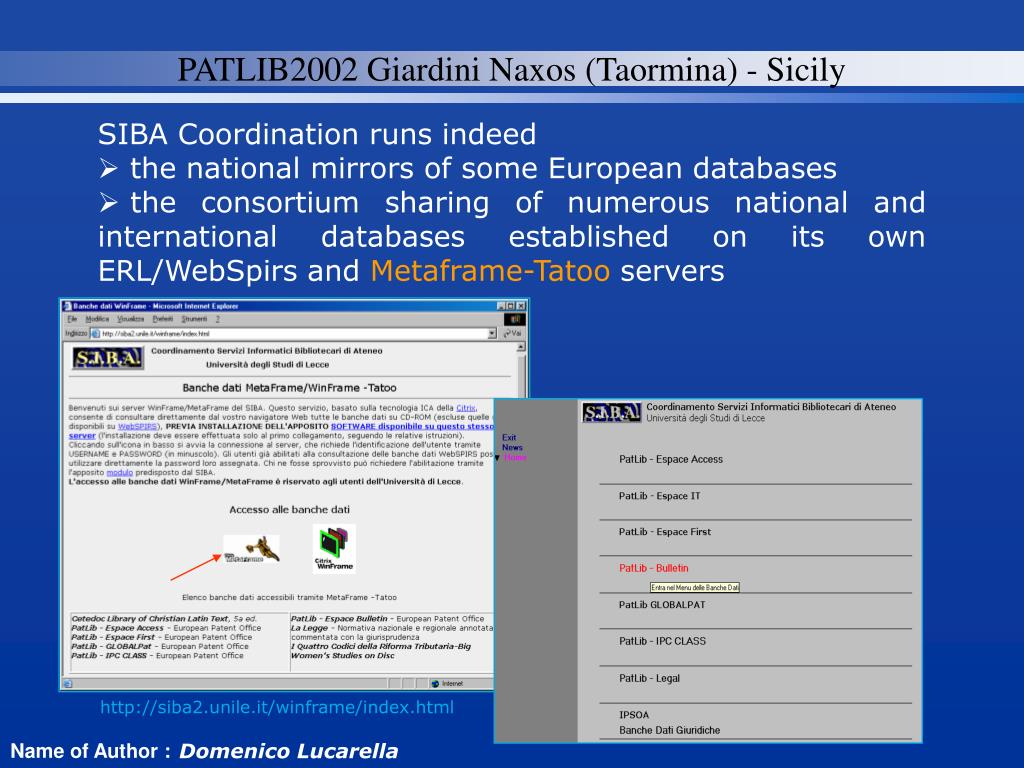Open PatLib - IPC CLASS entry

pyautogui.click(x=662, y=641)
